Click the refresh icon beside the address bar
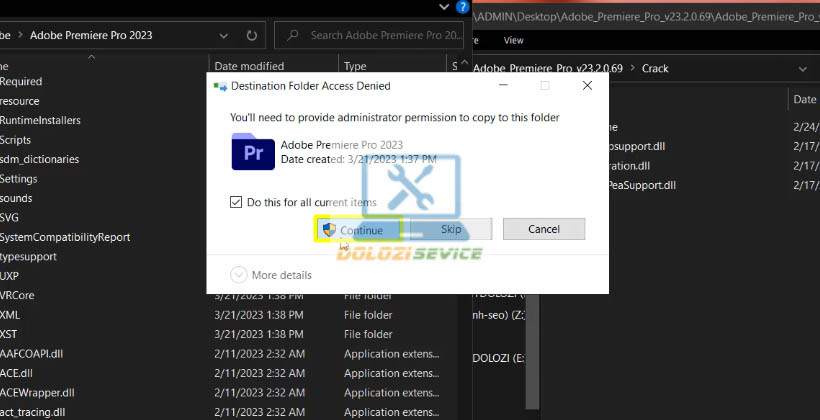820x420 pixels. (x=249, y=35)
